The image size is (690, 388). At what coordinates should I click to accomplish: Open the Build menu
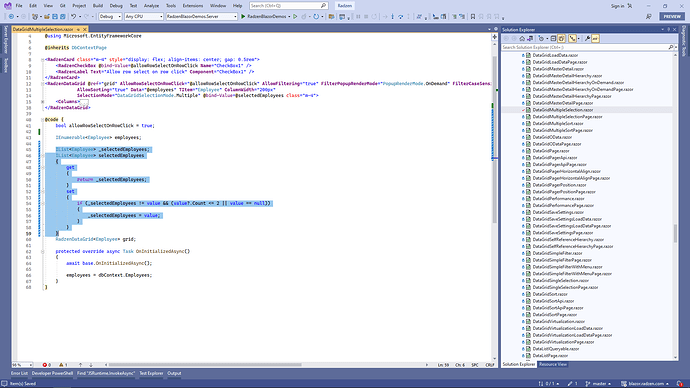point(98,6)
